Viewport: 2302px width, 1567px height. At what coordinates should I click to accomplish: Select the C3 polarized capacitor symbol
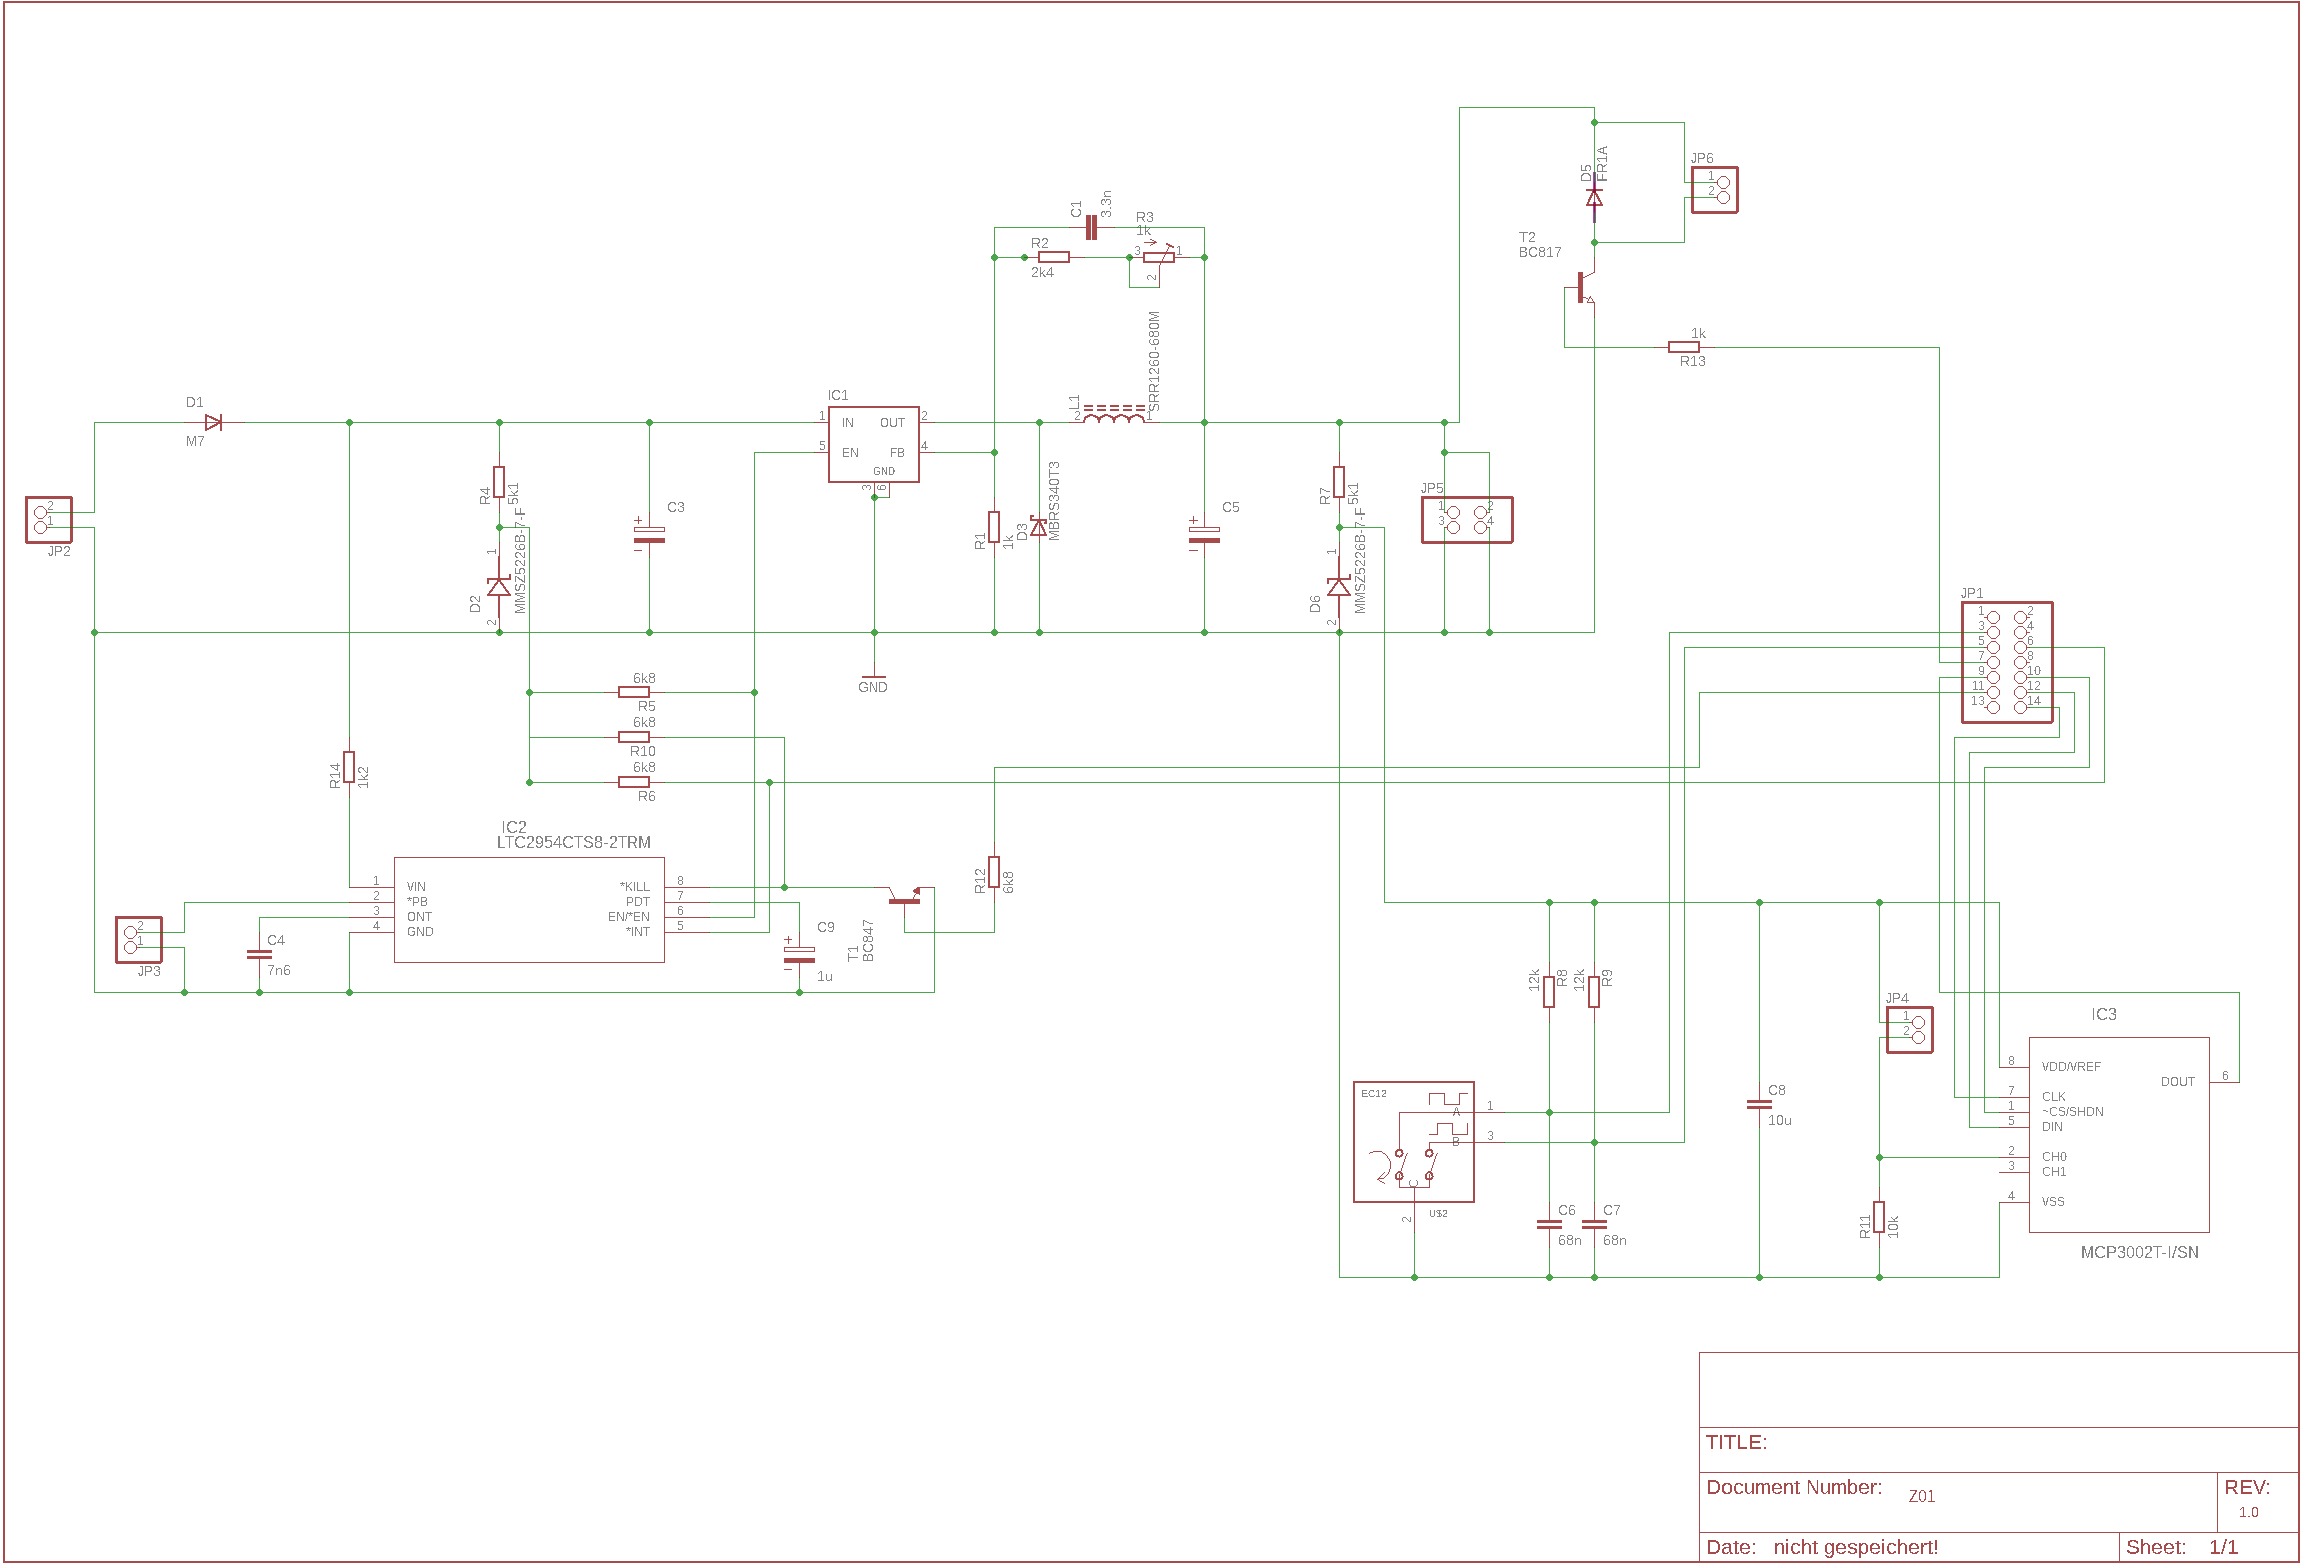649,534
